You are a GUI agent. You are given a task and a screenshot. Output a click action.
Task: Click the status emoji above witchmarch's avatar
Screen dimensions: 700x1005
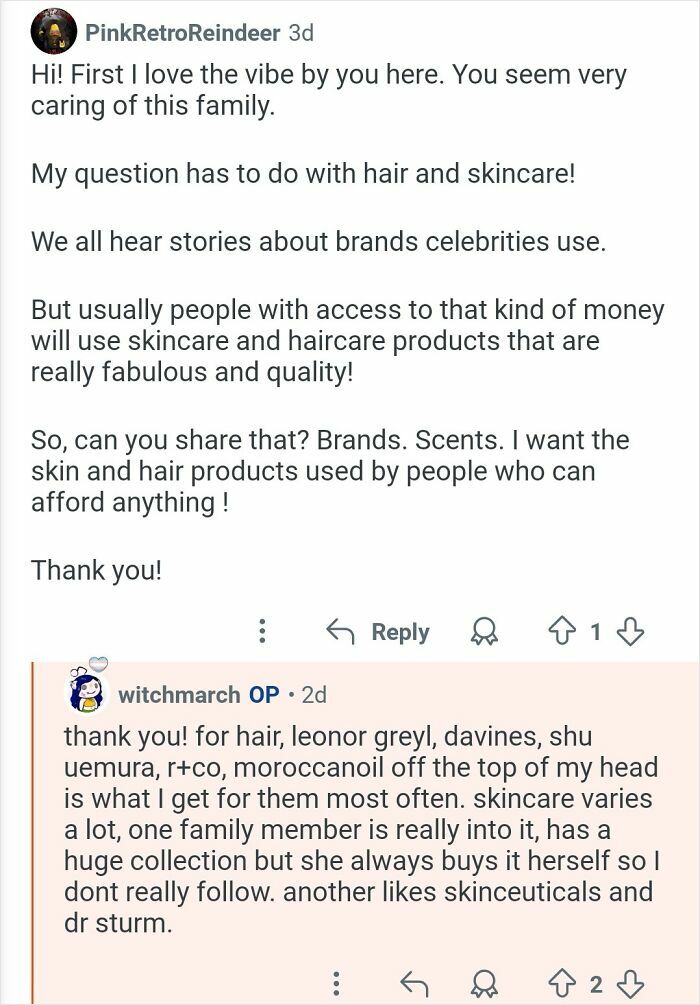pyautogui.click(x=98, y=662)
